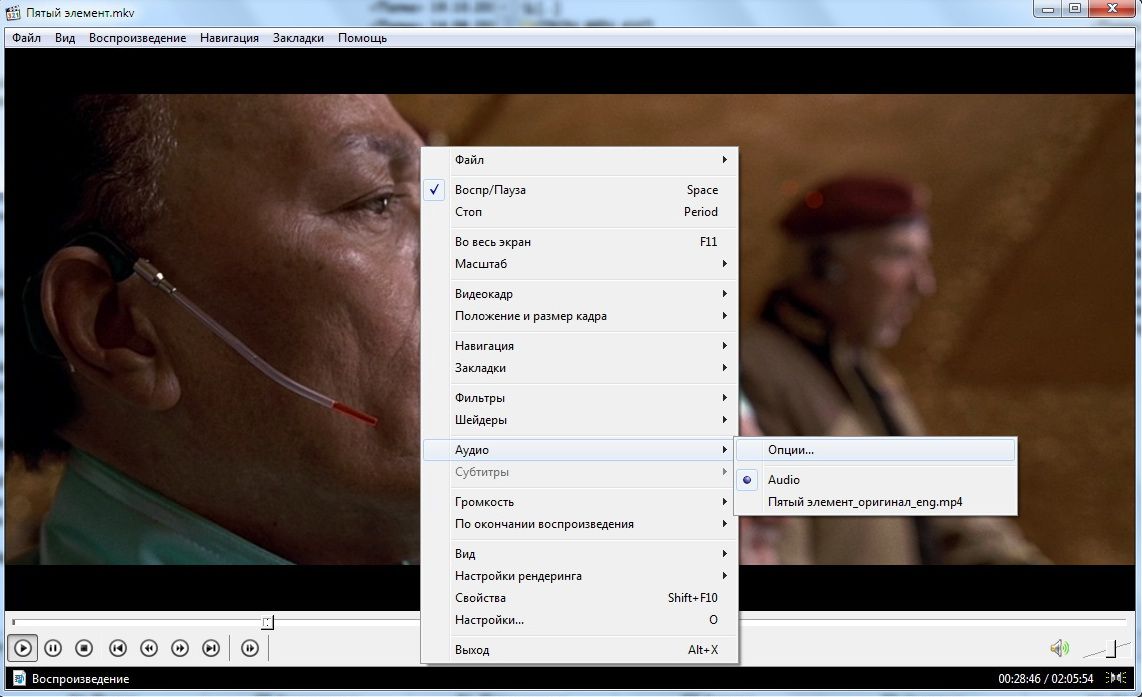The width and height of the screenshot is (1142, 697).
Task: Expand По окончании воспроизведения submenu
Action: [580, 524]
